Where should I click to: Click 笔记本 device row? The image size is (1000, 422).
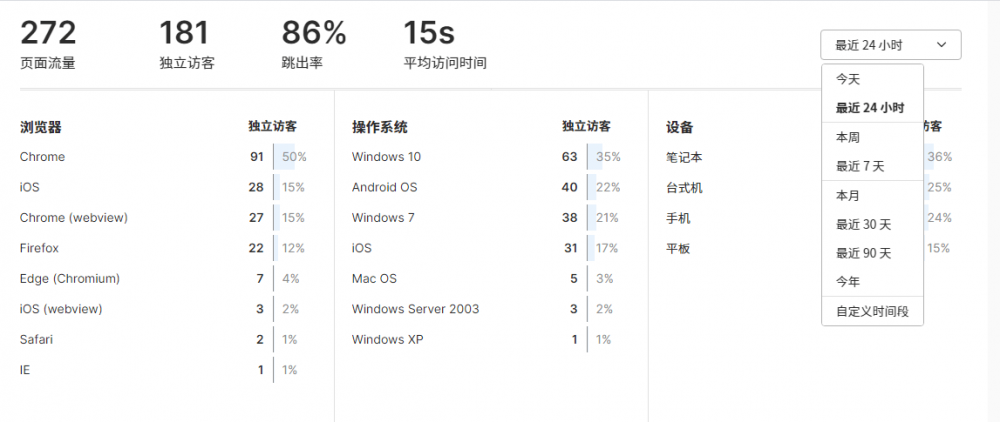click(684, 158)
